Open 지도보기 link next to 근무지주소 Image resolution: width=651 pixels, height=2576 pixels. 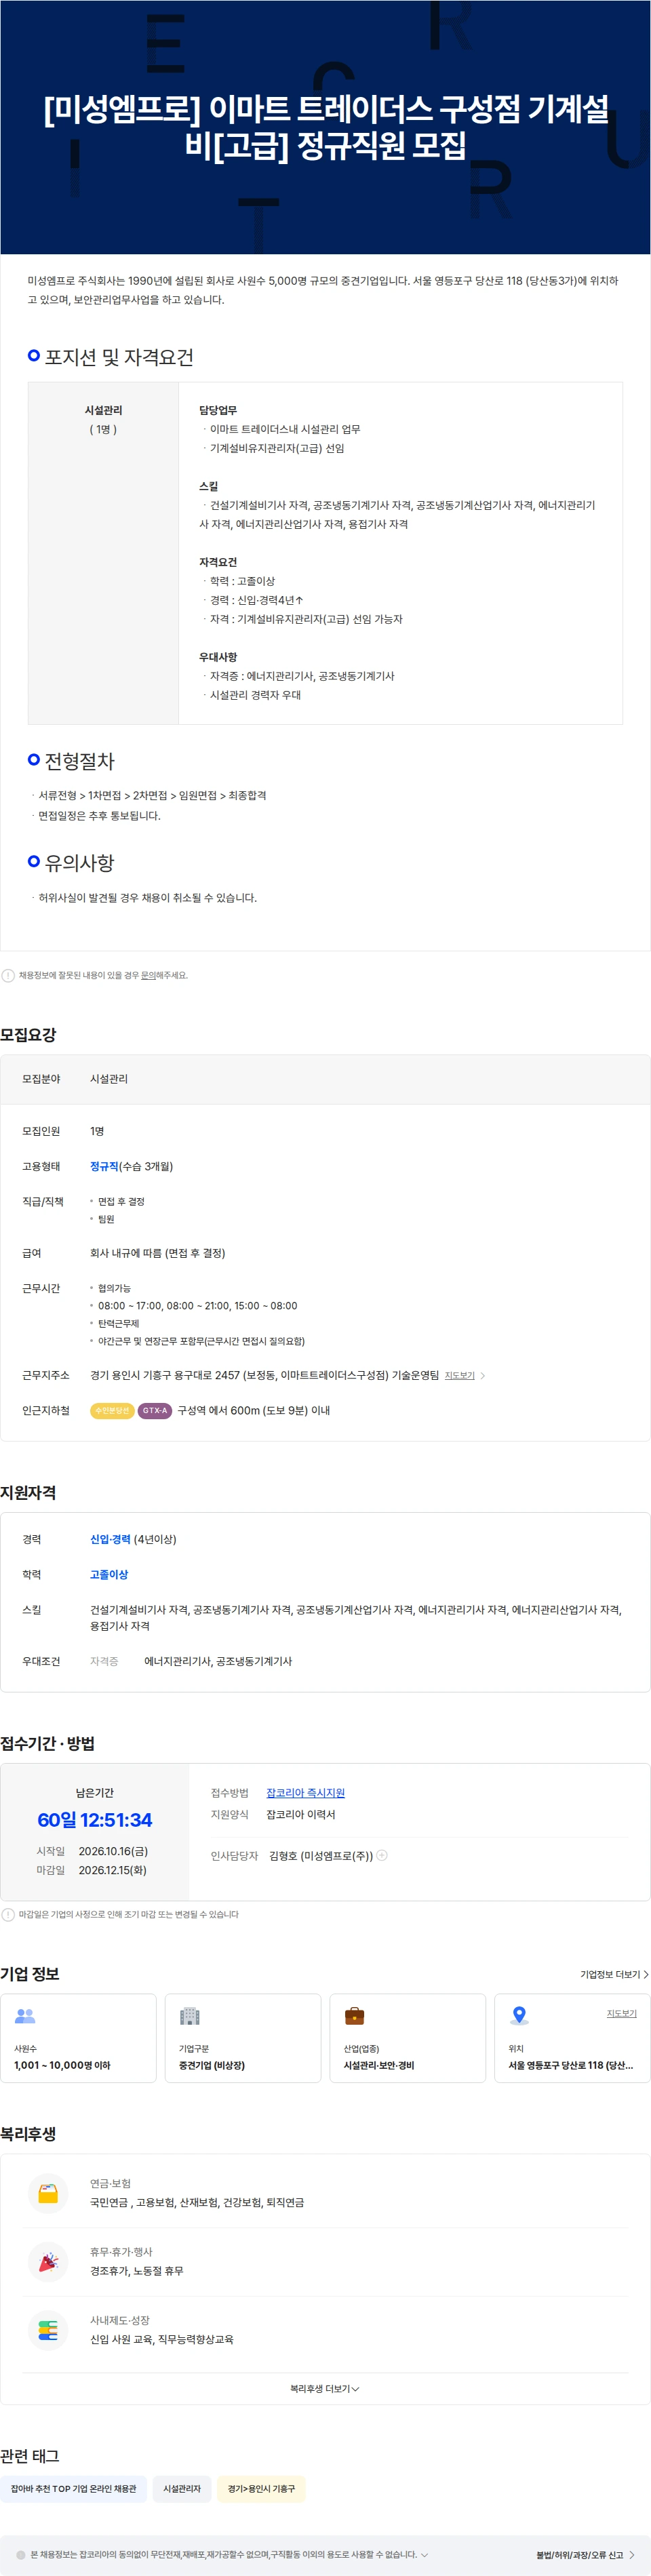pos(460,1375)
